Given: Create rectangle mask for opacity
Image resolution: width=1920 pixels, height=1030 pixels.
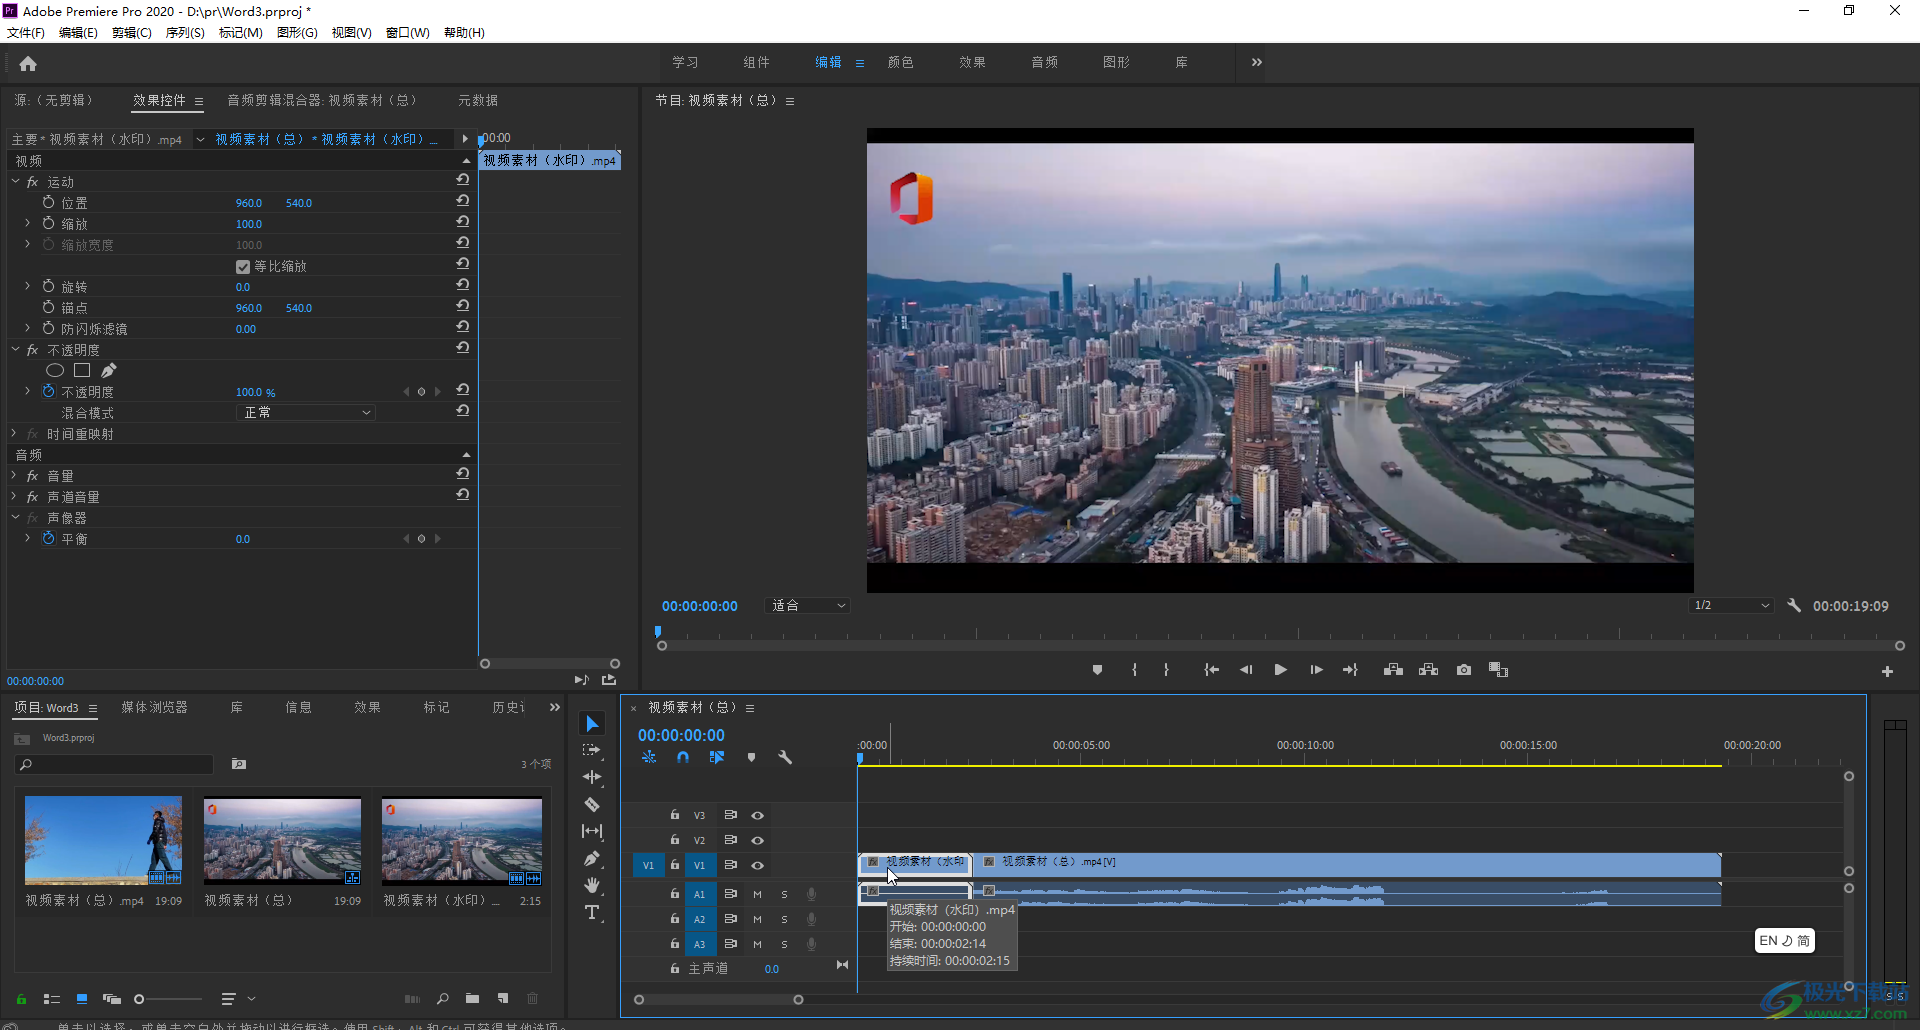Looking at the screenshot, I should pyautogui.click(x=82, y=371).
